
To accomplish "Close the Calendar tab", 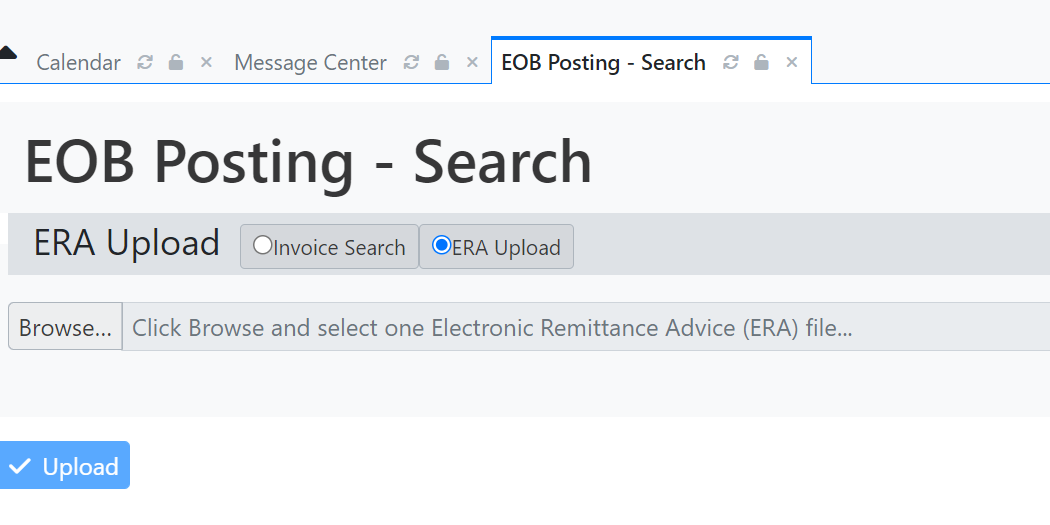I will click(x=206, y=63).
